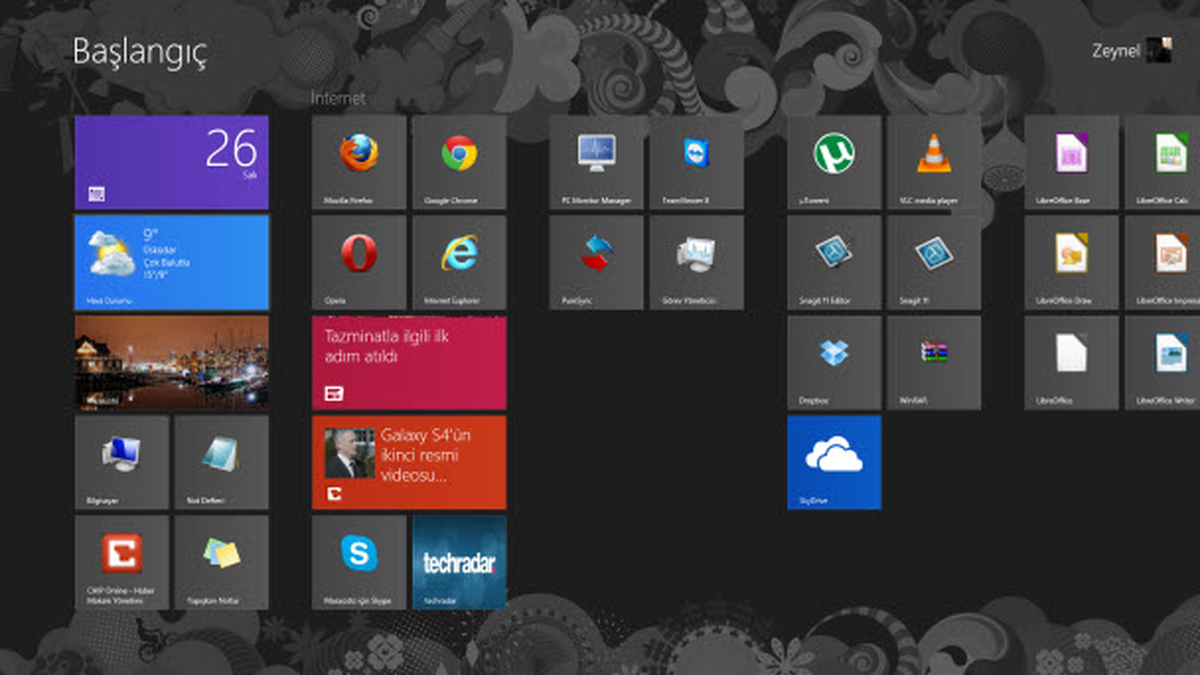Launch Internet Explorer
1200x675 pixels.
[458, 262]
